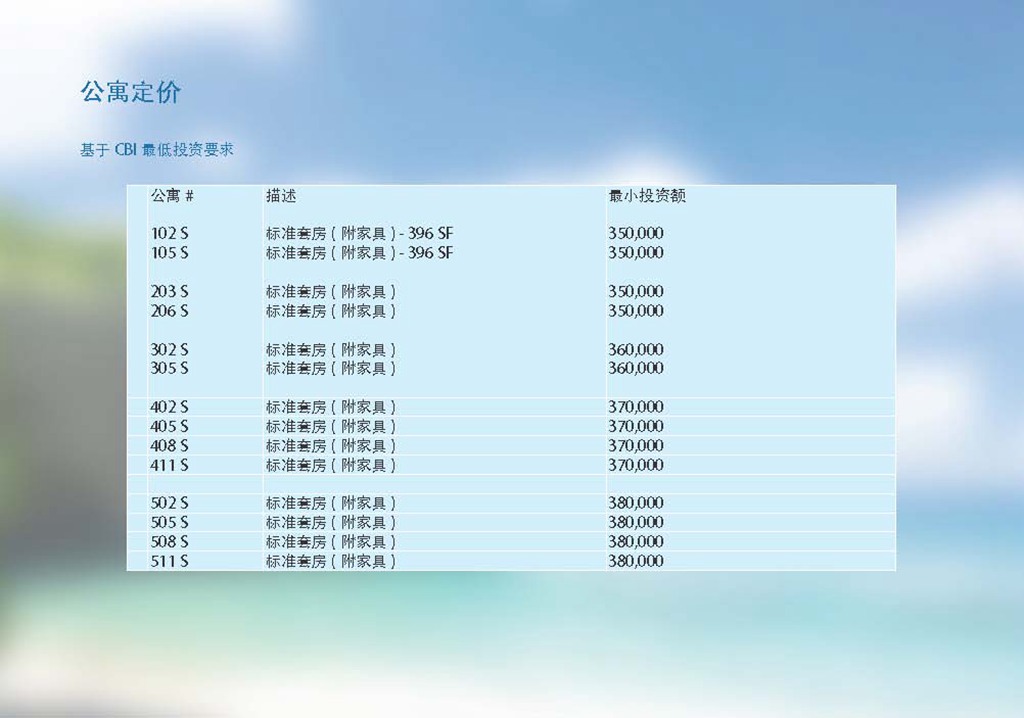The height and width of the screenshot is (718, 1024).
Task: Select the 描述 column header
Action: pyautogui.click(x=281, y=196)
